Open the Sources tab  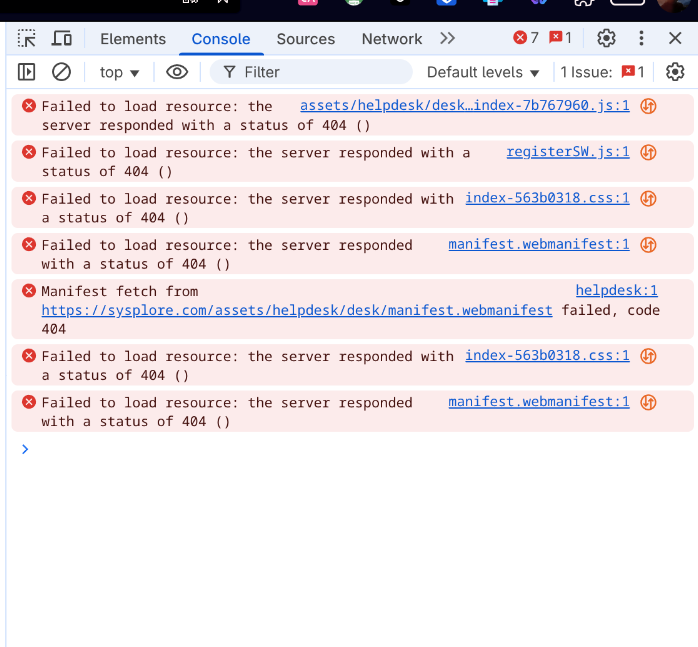click(x=305, y=39)
